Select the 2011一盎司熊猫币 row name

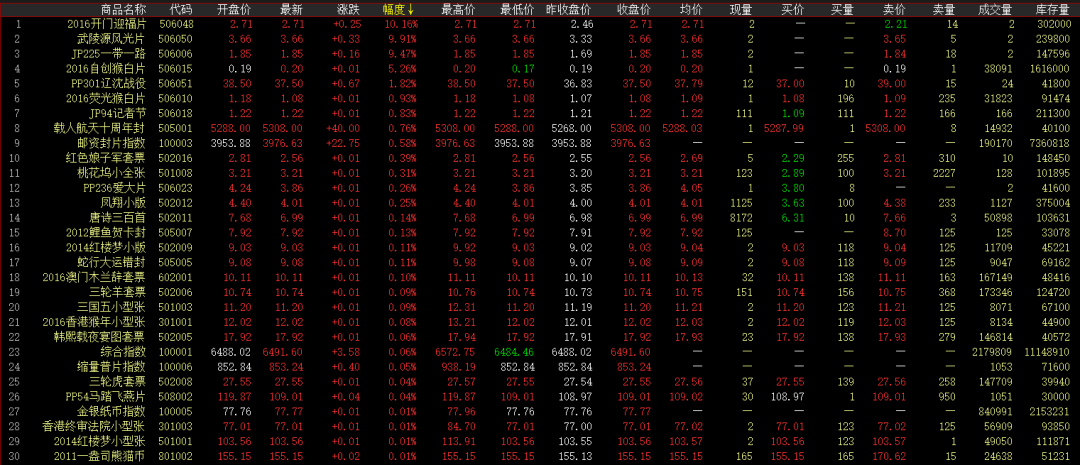pos(101,457)
